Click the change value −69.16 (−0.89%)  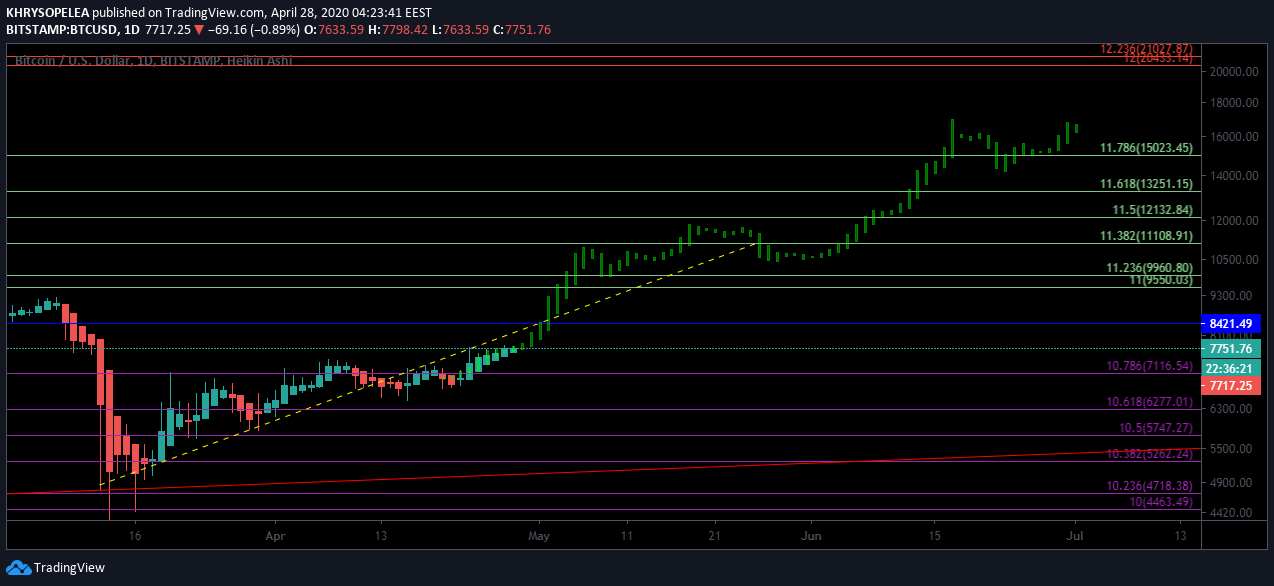tap(256, 30)
